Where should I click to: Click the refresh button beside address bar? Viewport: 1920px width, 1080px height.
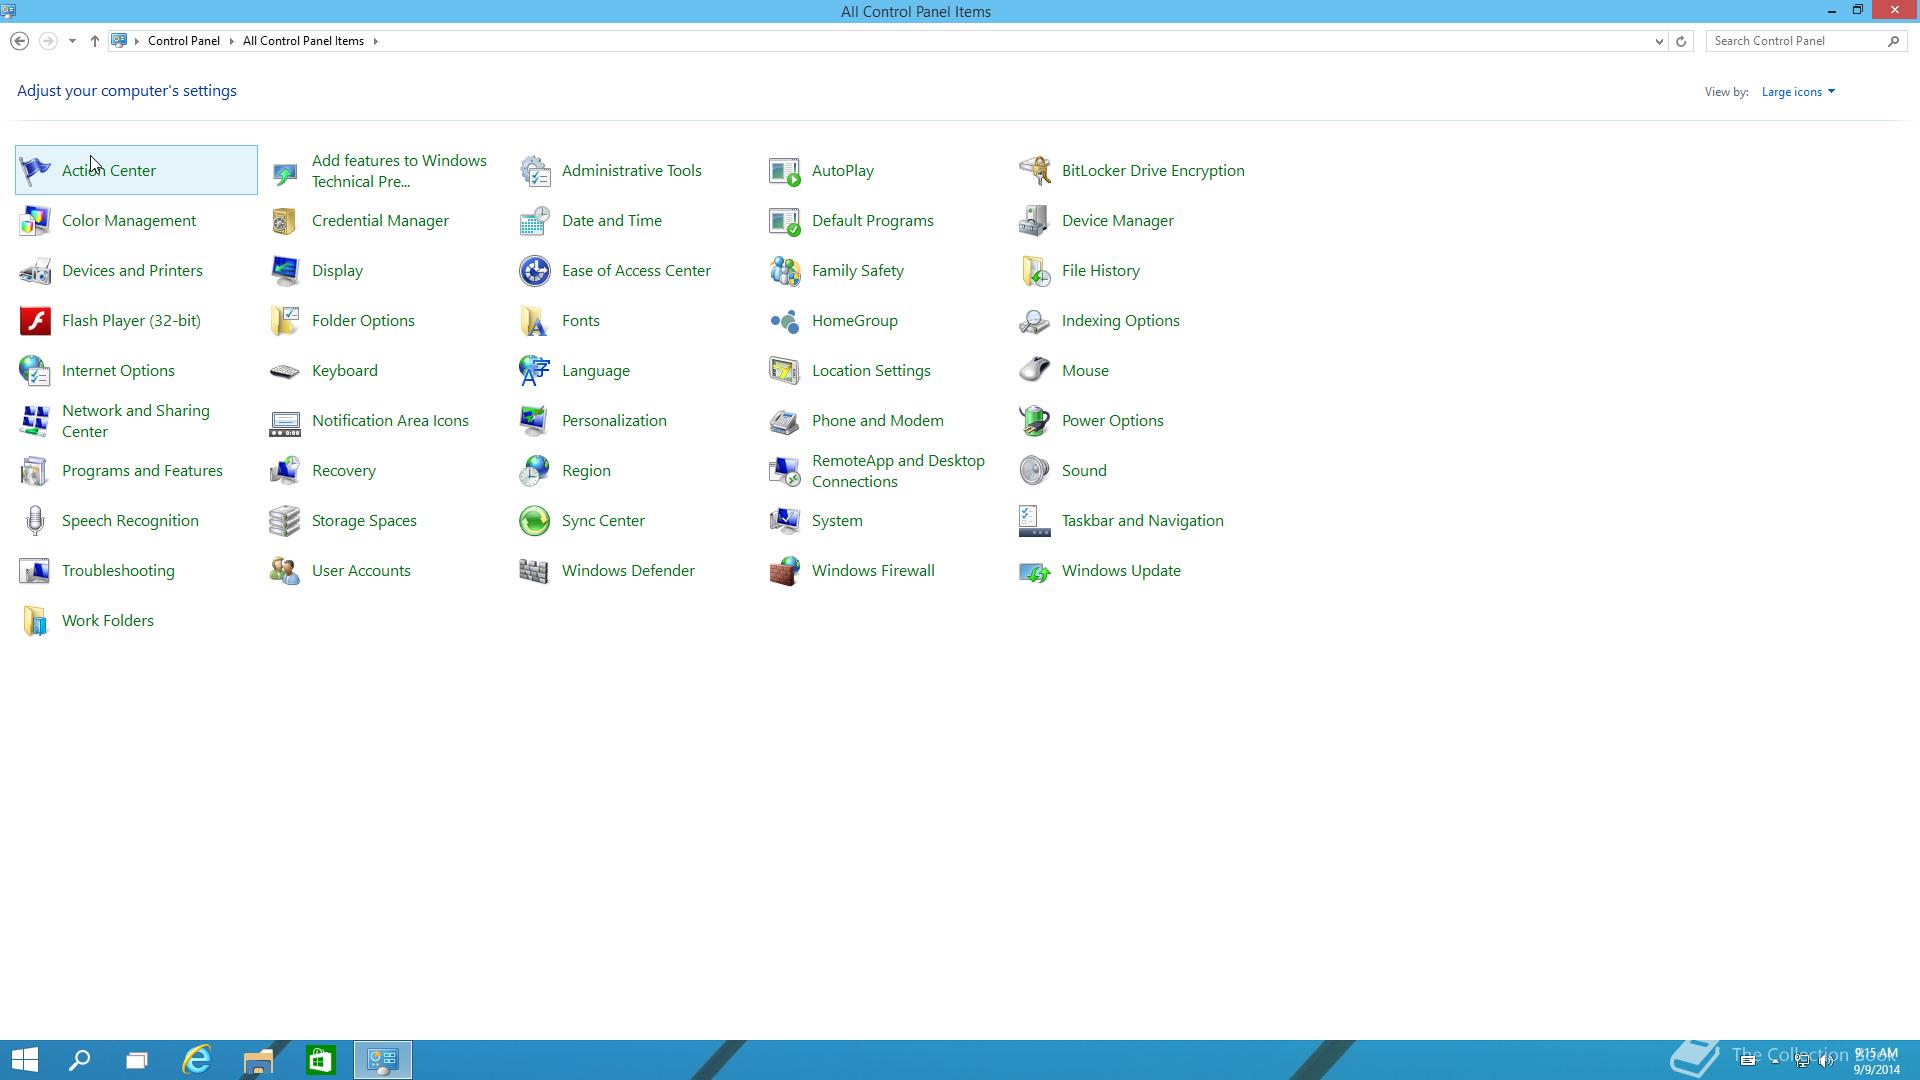[1681, 41]
